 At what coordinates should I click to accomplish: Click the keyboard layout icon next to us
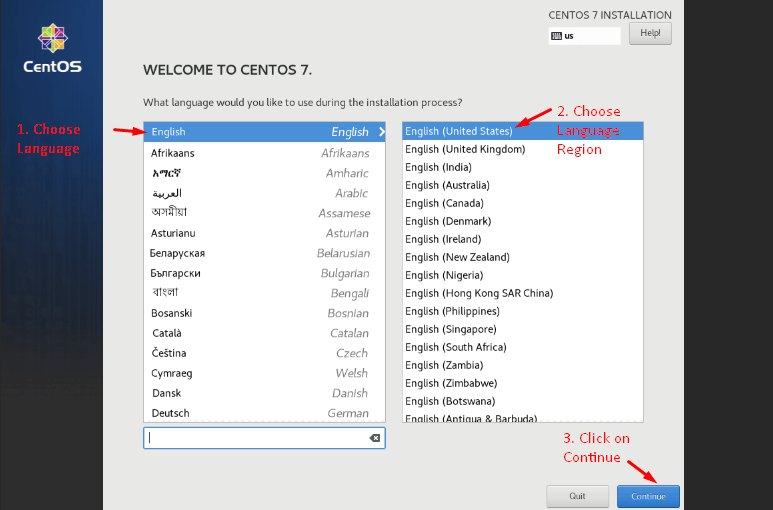coord(556,36)
